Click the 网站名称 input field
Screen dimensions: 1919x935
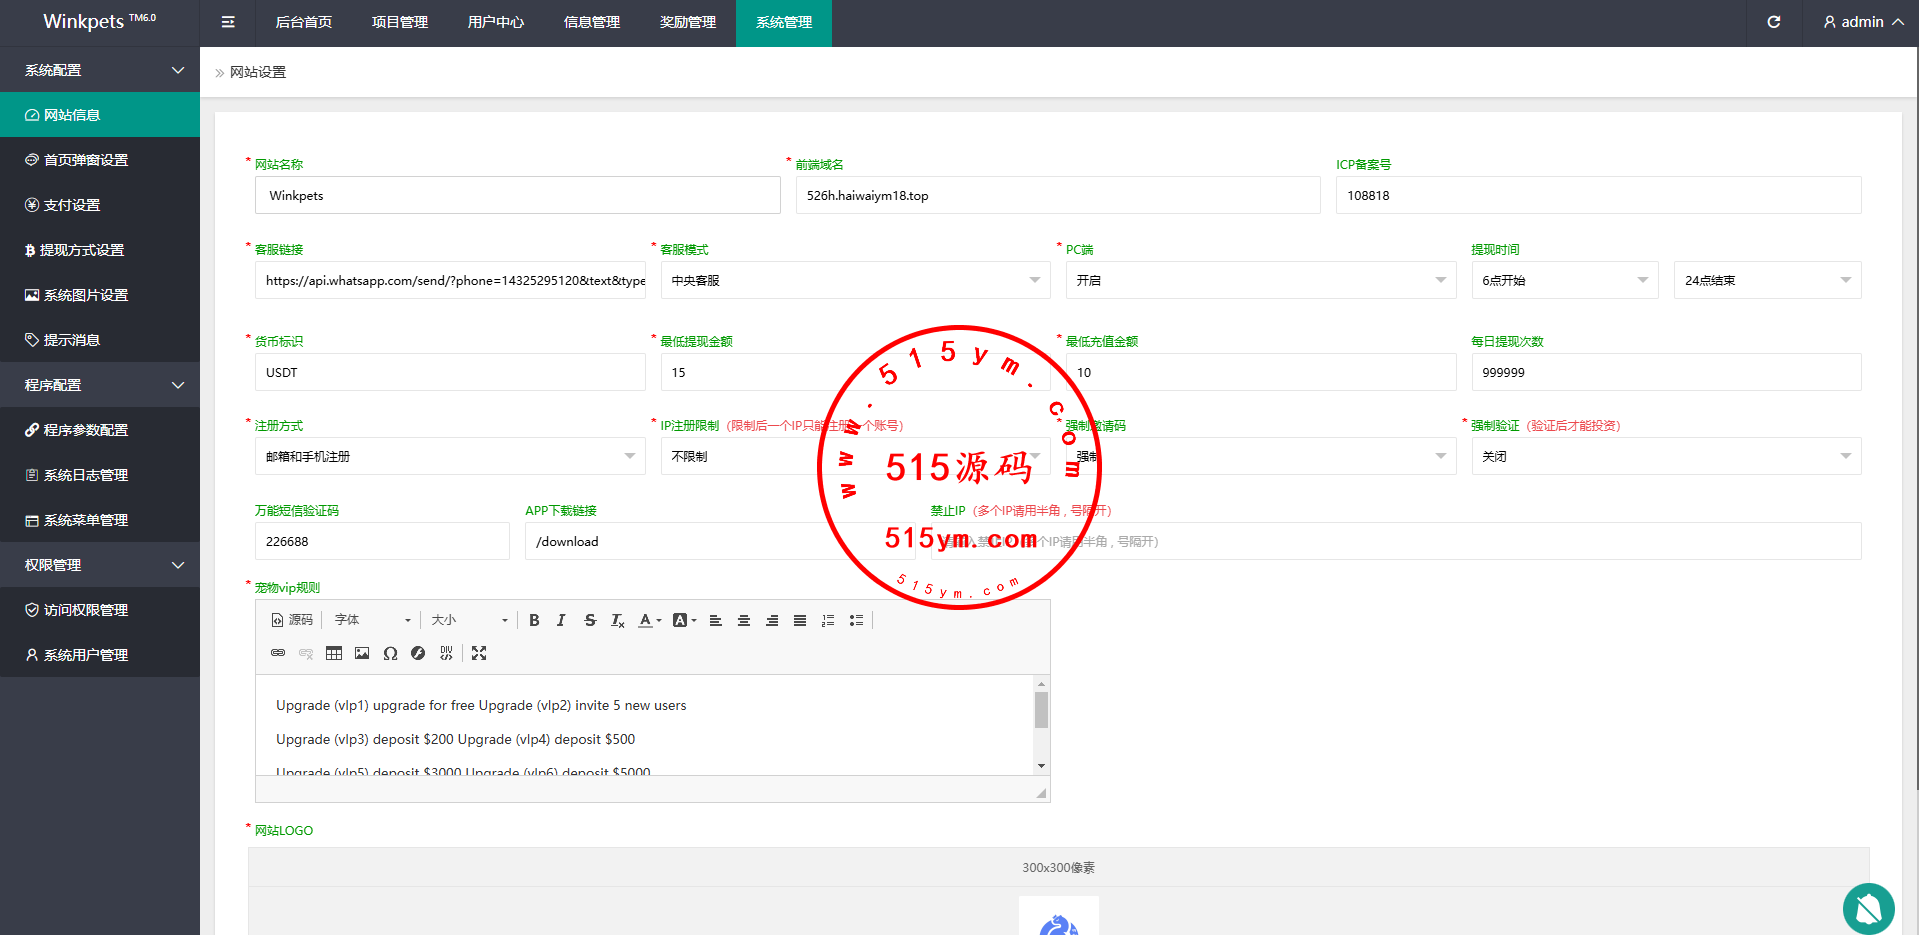(x=517, y=195)
